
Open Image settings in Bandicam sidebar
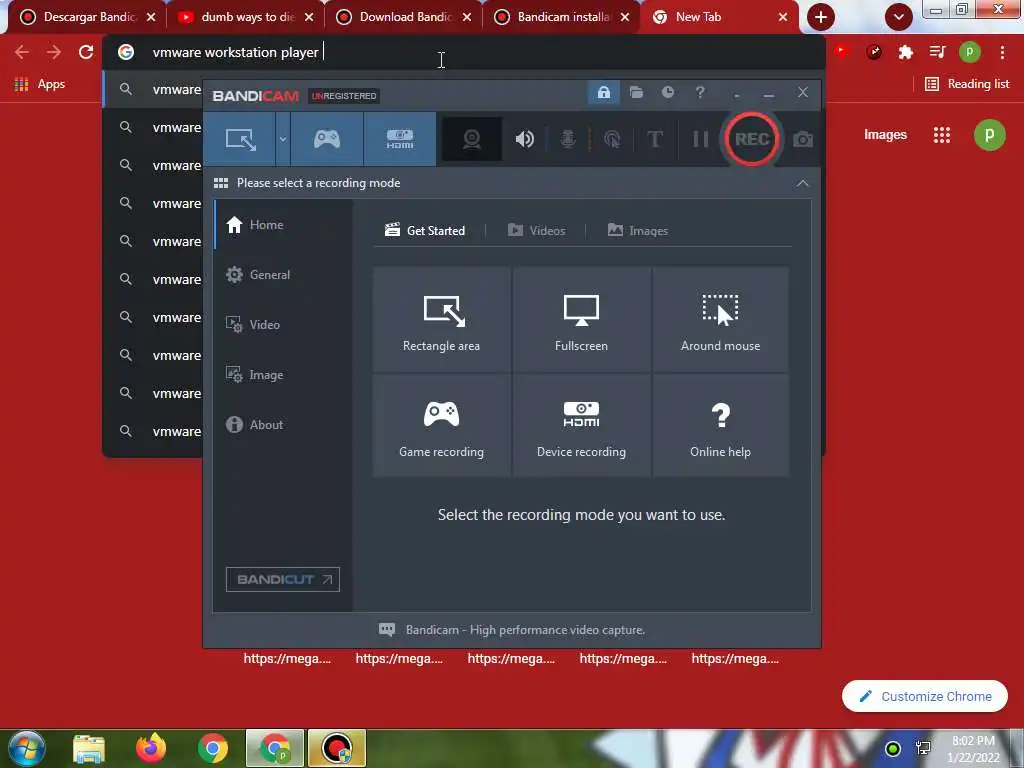[283, 375]
